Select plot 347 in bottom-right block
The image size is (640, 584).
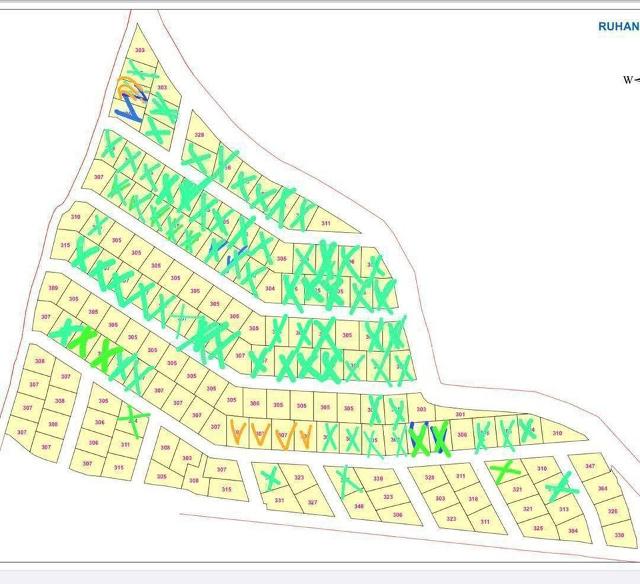(x=590, y=466)
